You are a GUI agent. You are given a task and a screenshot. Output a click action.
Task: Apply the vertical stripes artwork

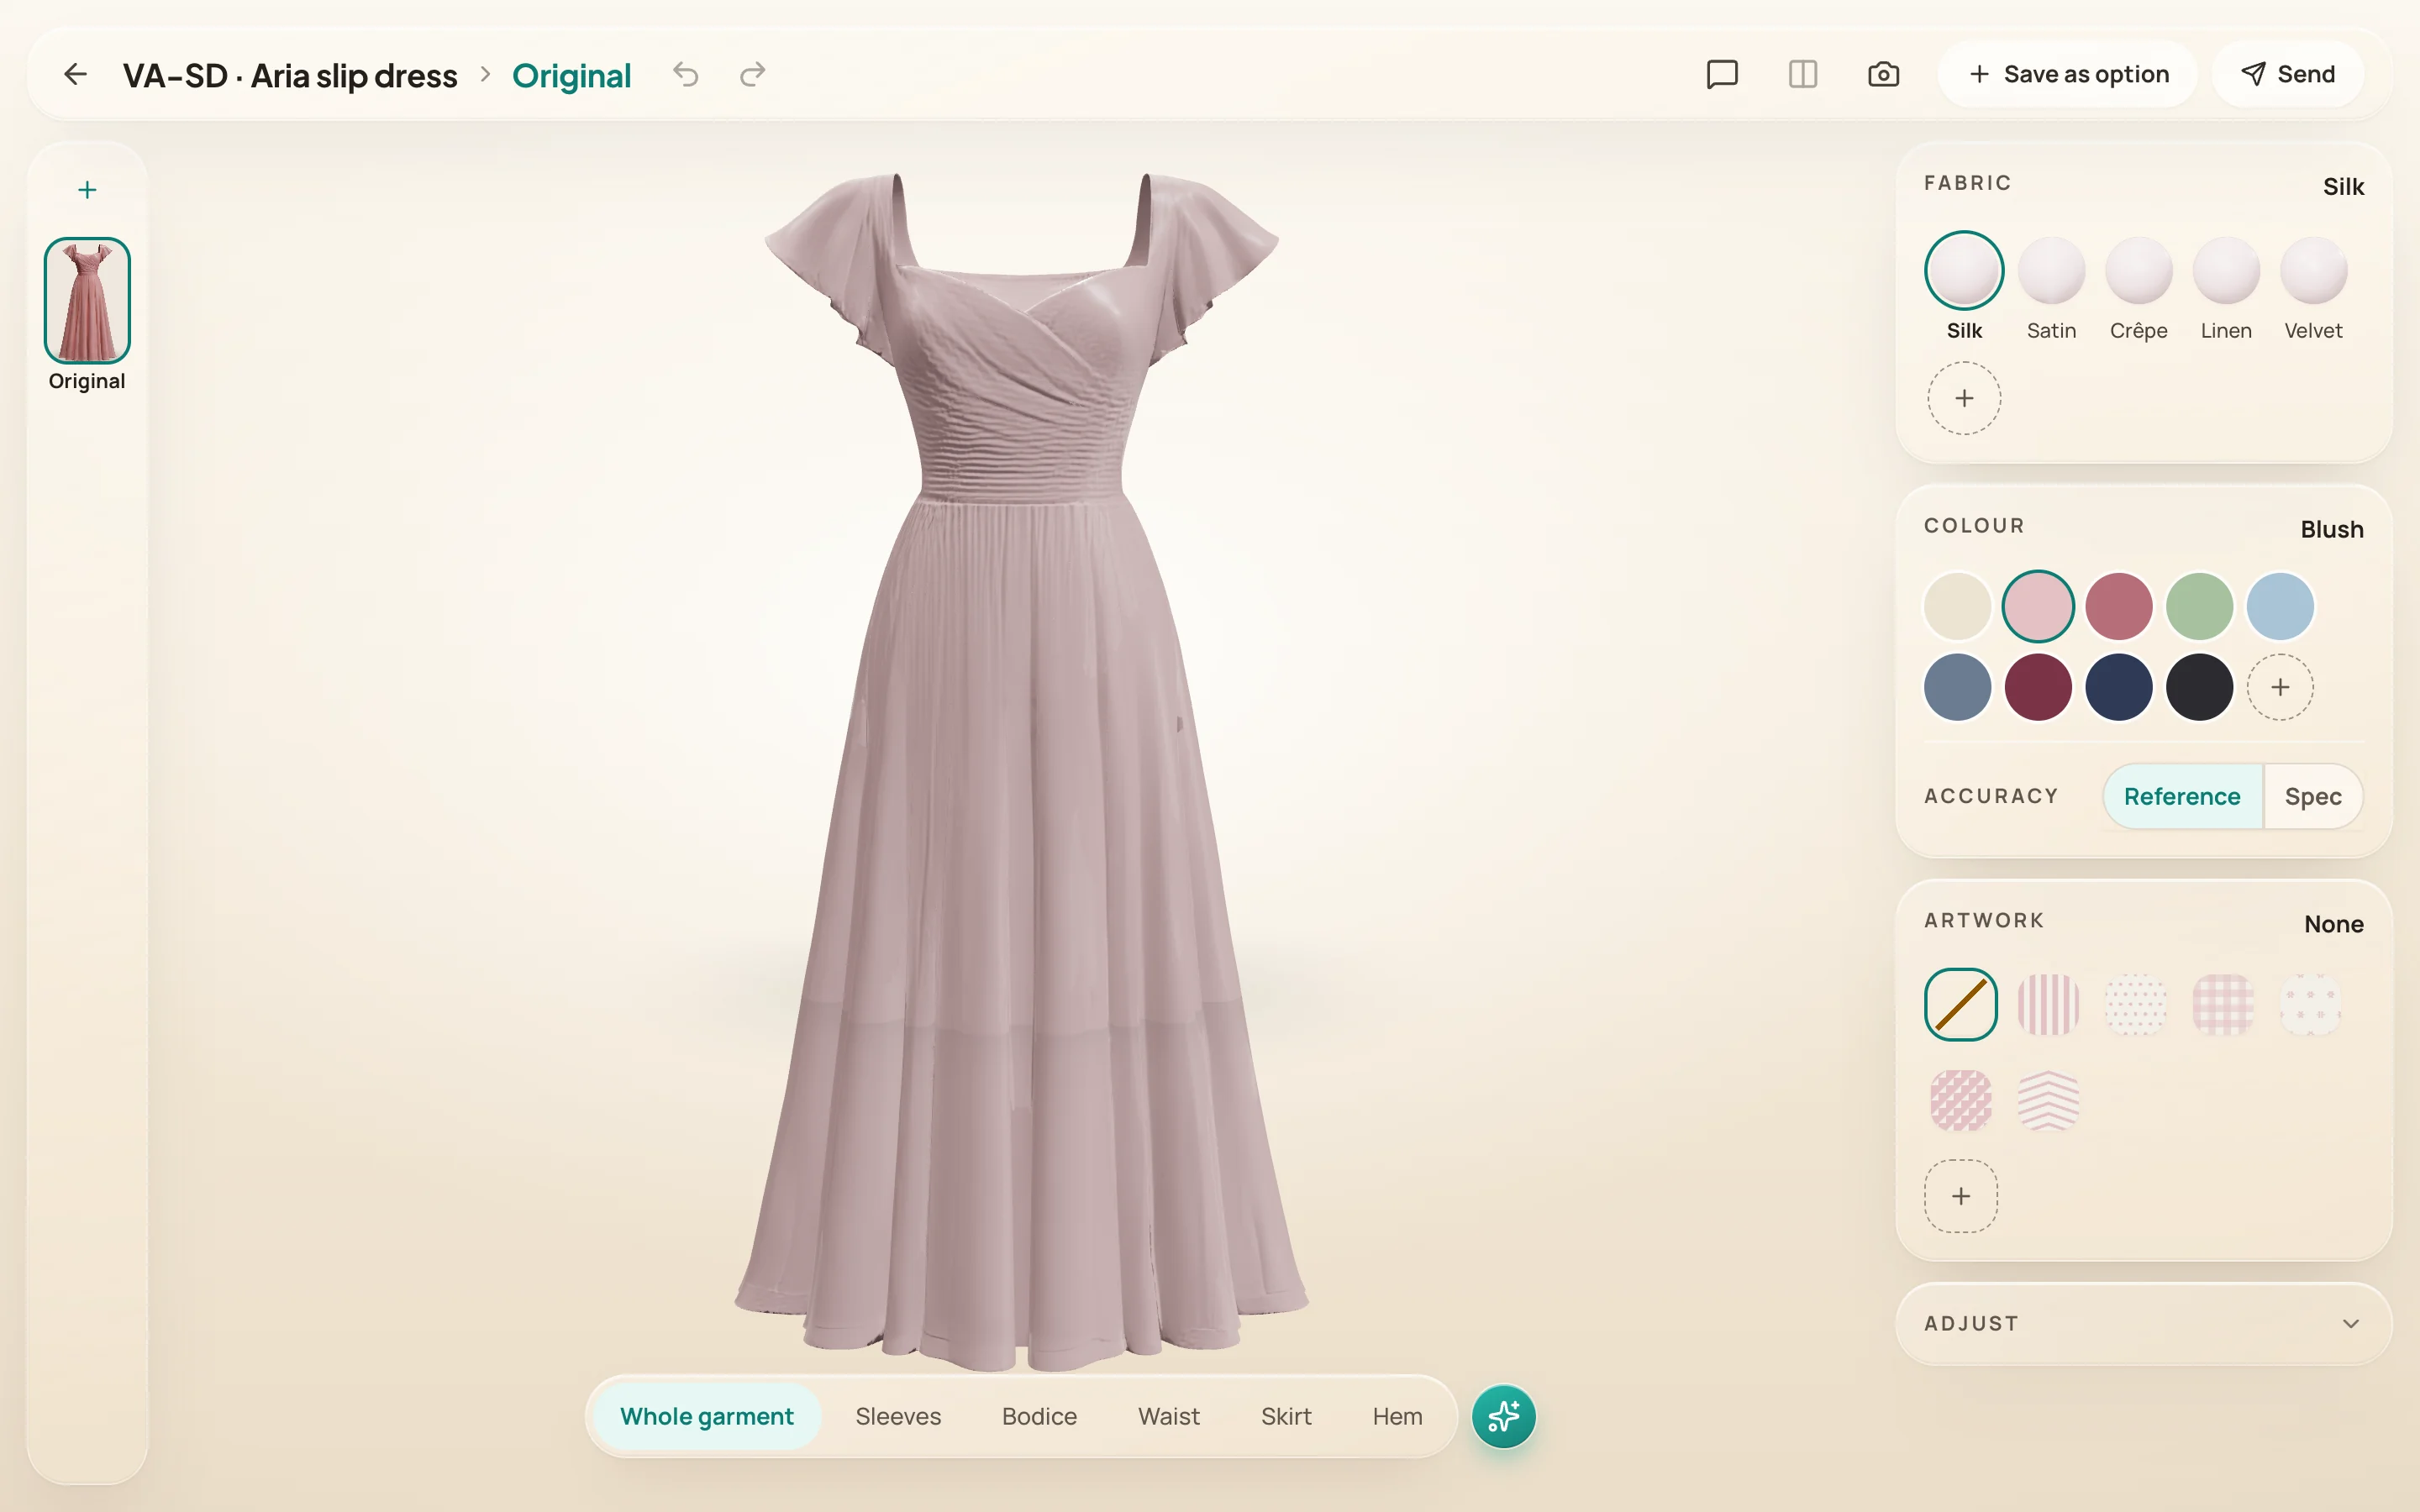(2048, 1004)
